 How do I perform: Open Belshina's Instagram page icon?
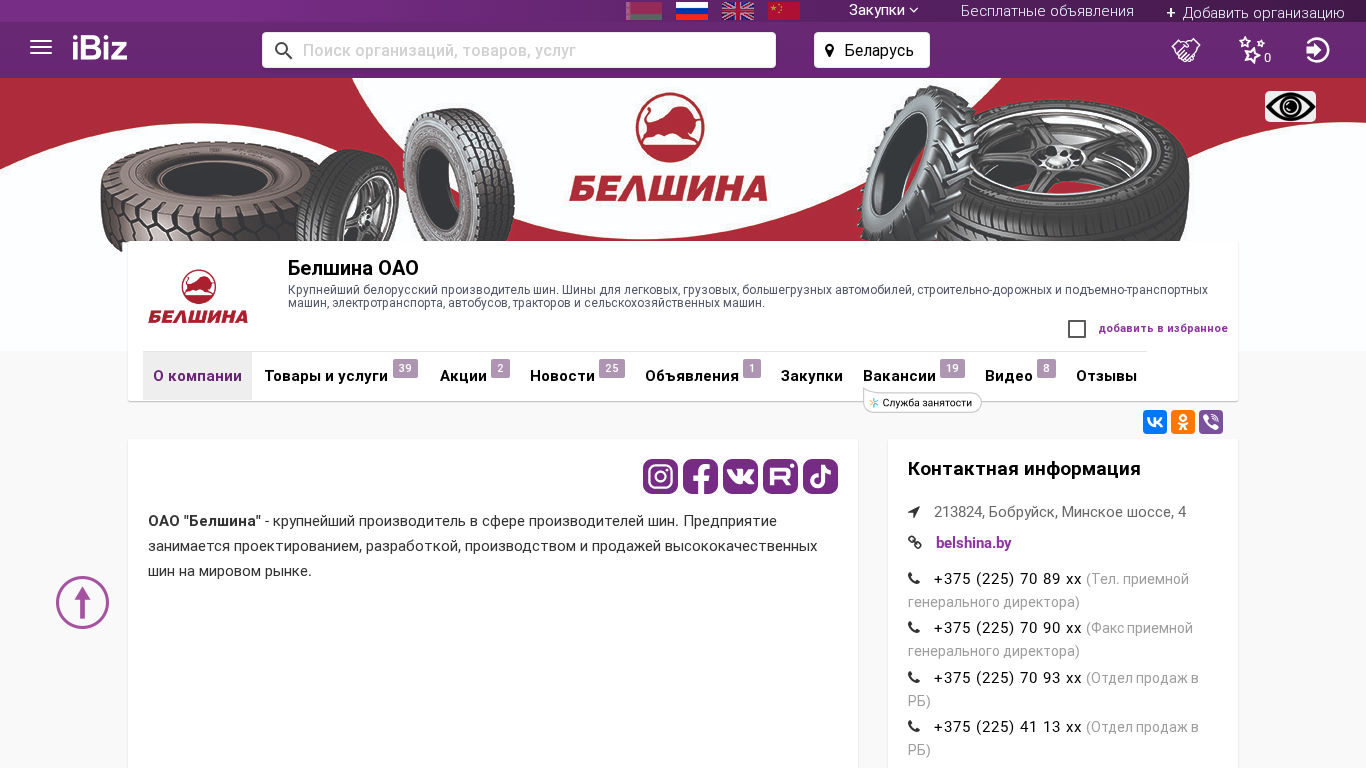(x=660, y=477)
